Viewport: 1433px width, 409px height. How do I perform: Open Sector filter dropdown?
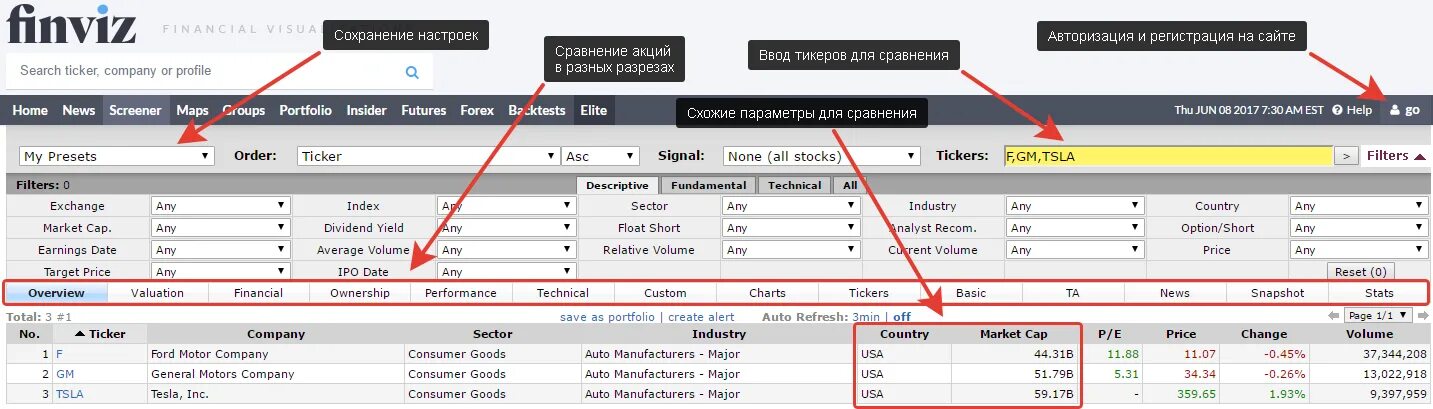pyautogui.click(x=792, y=206)
